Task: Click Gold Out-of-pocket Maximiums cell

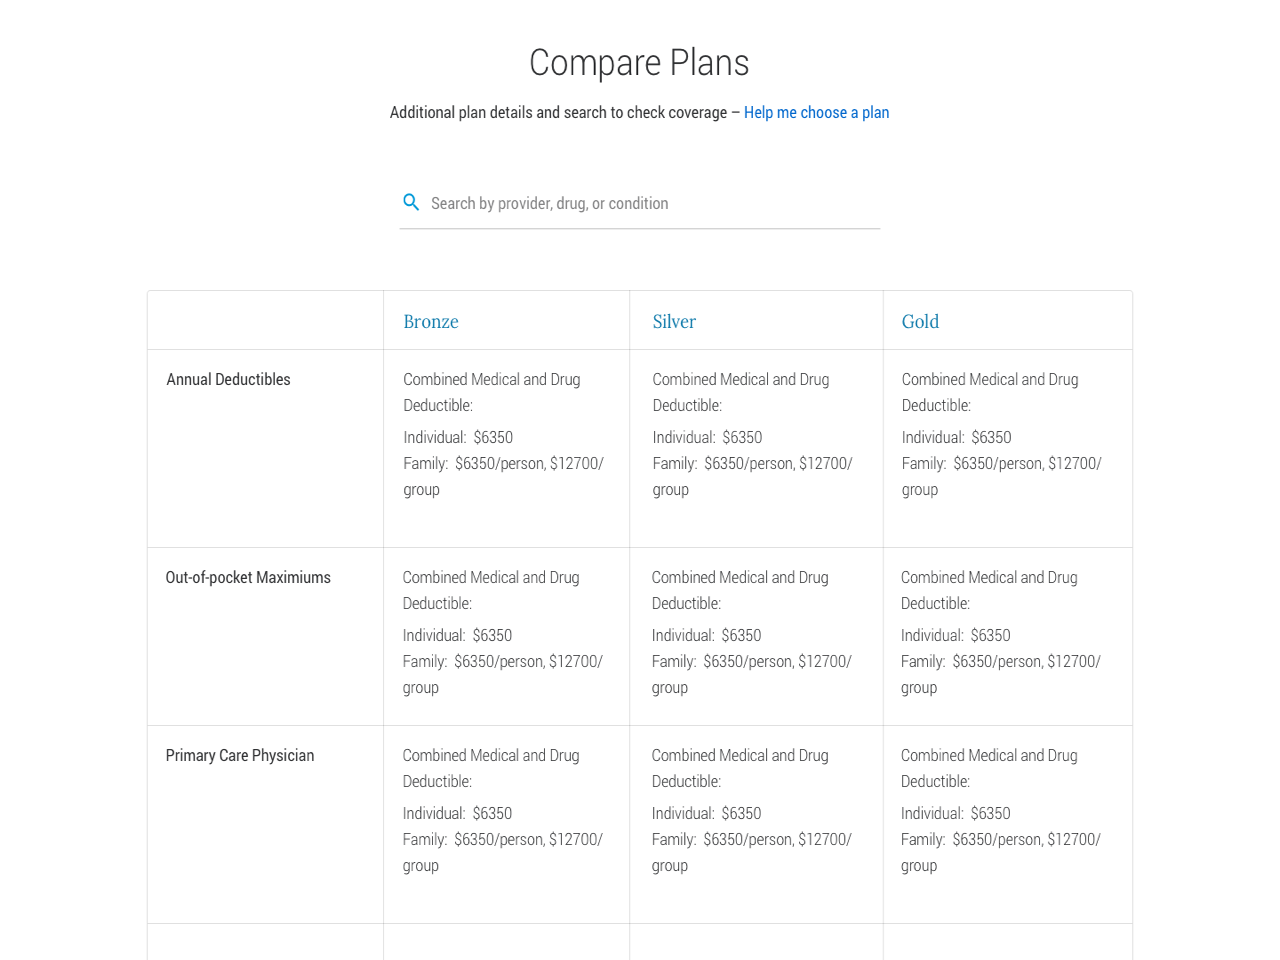Action: [1008, 637]
